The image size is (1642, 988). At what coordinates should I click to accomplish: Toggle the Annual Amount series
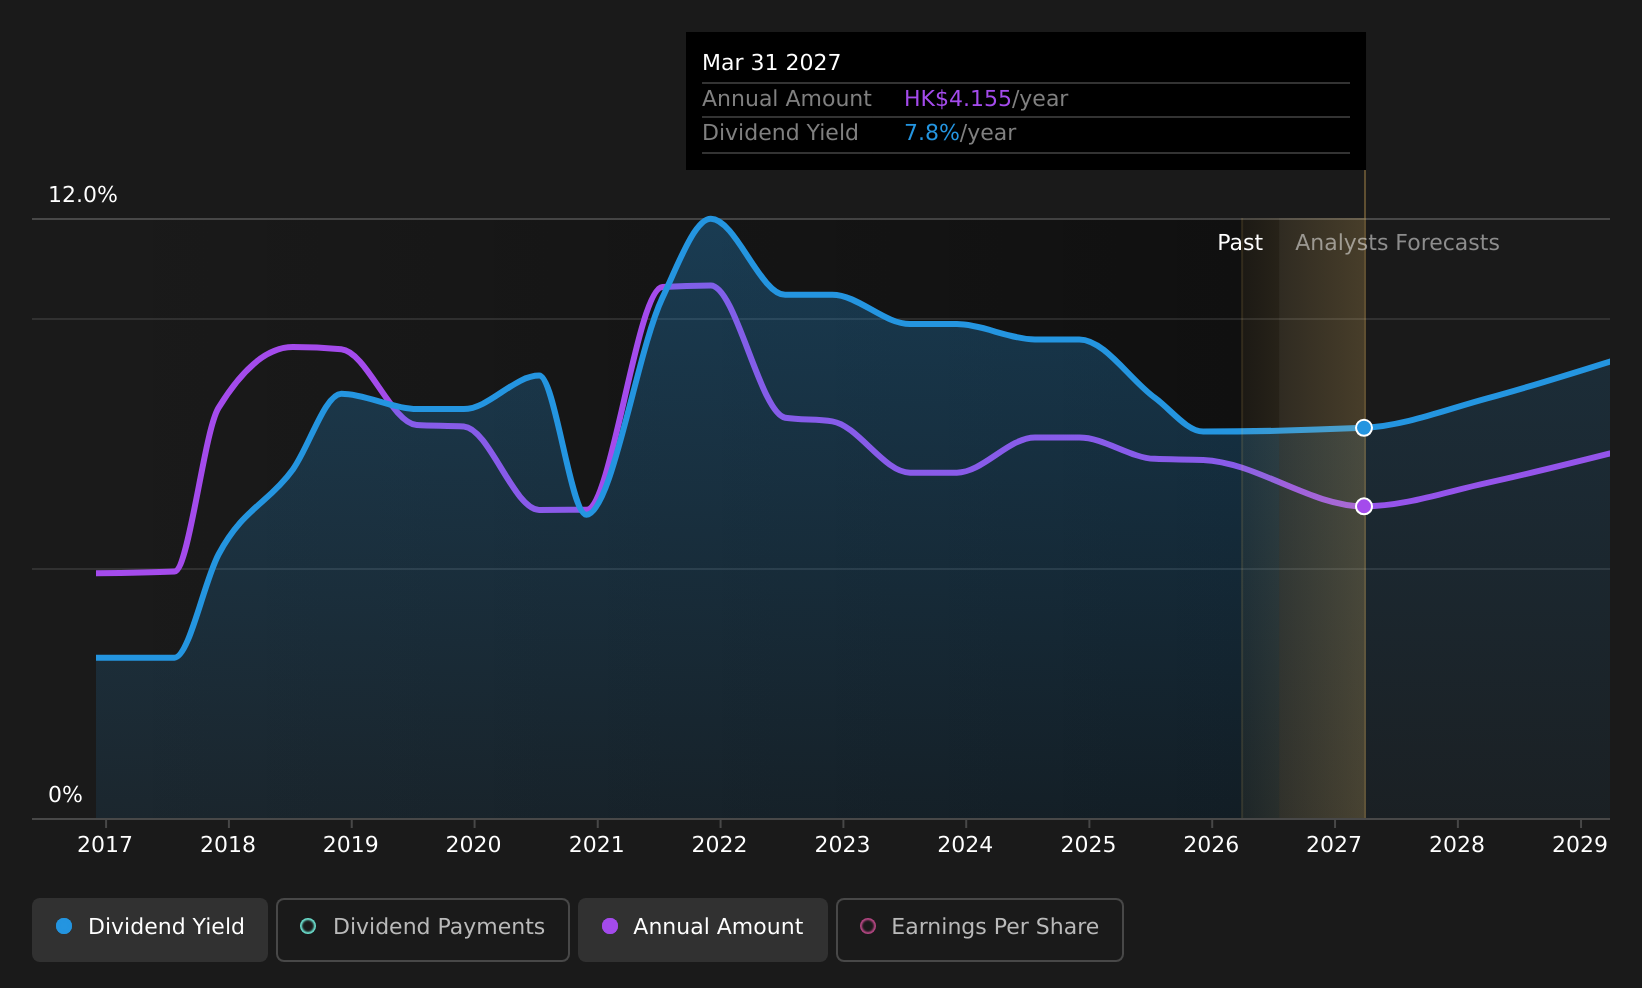(x=703, y=929)
